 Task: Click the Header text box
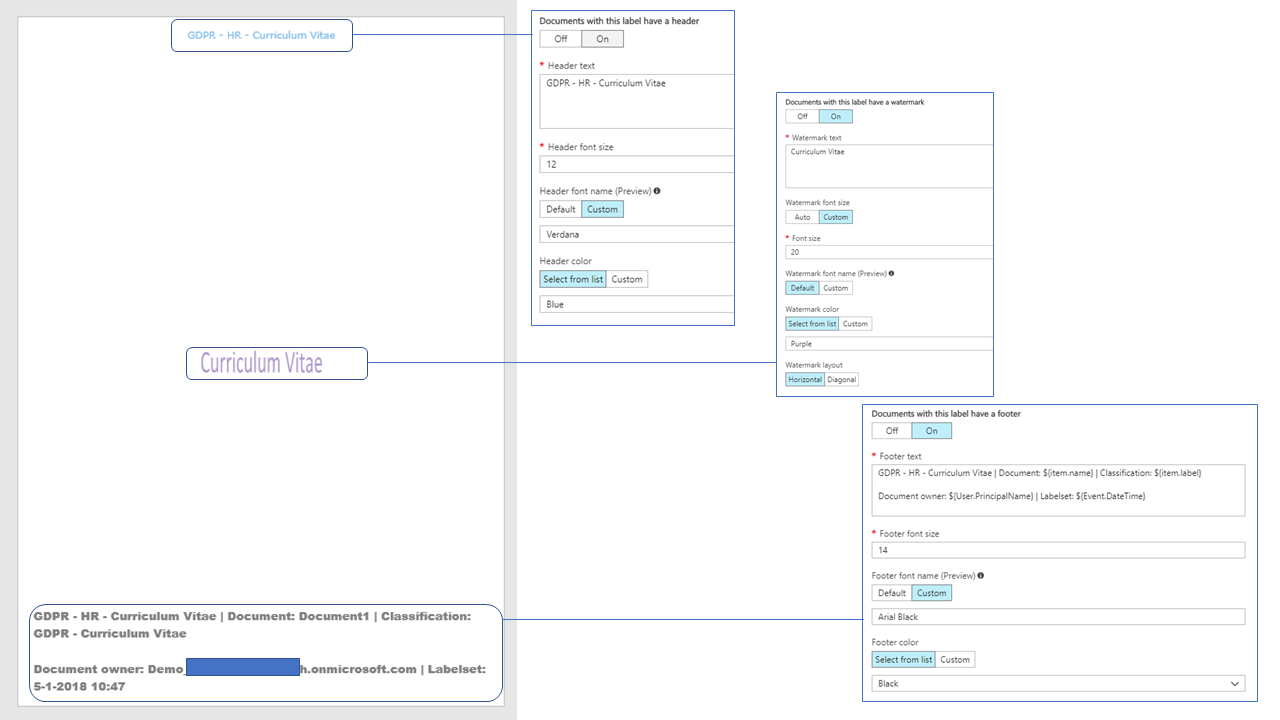636,101
